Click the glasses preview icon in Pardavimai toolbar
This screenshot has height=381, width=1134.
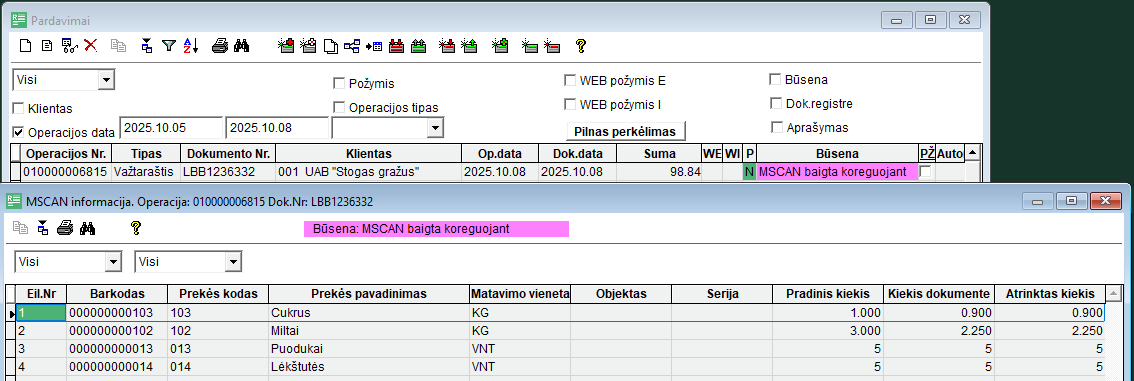(69, 46)
